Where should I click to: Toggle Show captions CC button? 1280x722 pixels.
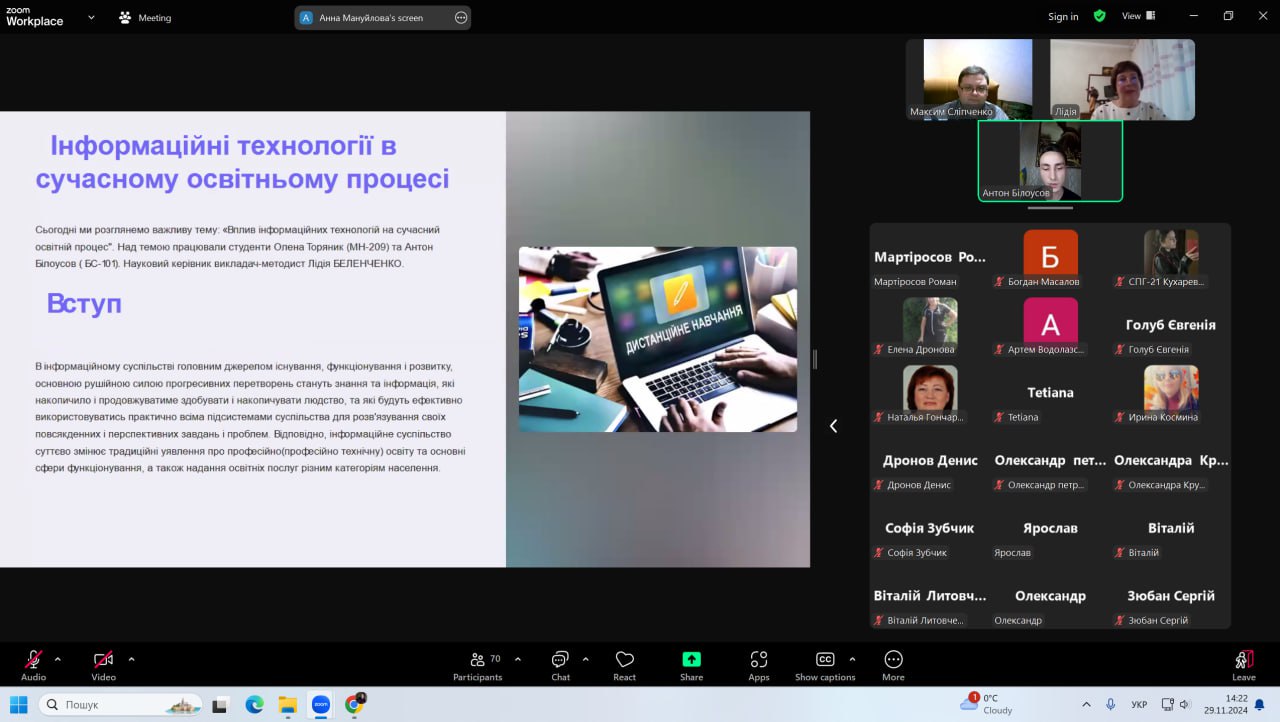825,665
